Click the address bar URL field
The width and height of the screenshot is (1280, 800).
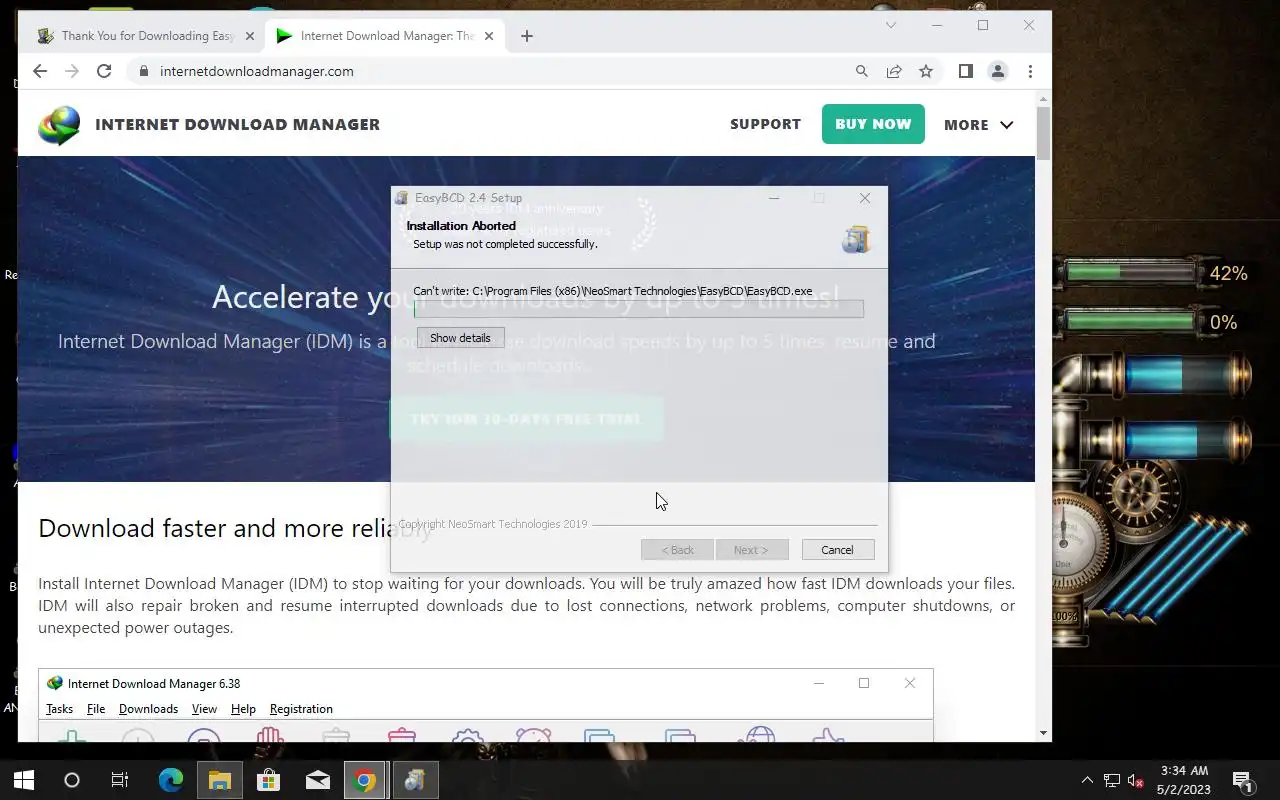coord(500,71)
